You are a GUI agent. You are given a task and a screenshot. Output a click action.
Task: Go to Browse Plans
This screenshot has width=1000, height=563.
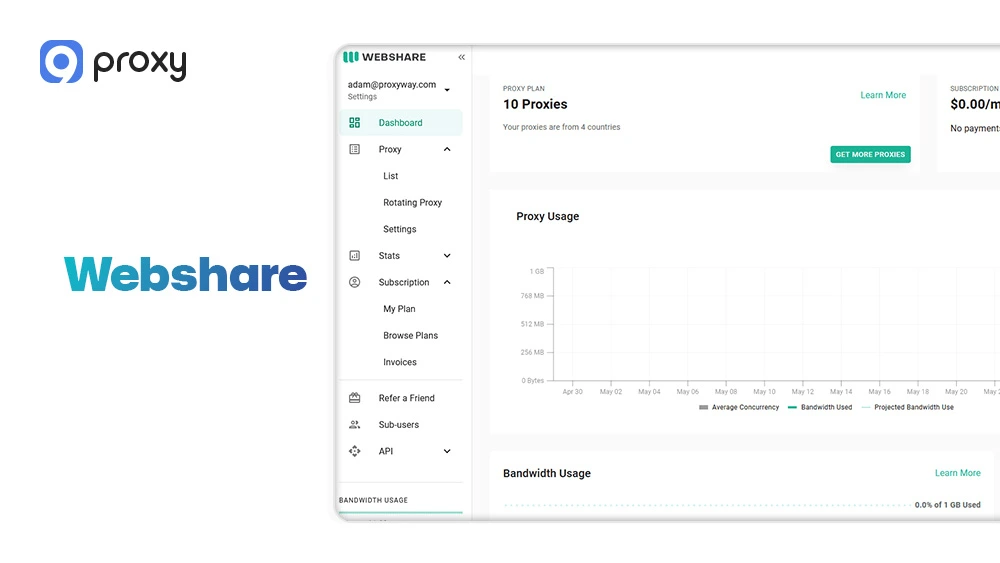410,336
